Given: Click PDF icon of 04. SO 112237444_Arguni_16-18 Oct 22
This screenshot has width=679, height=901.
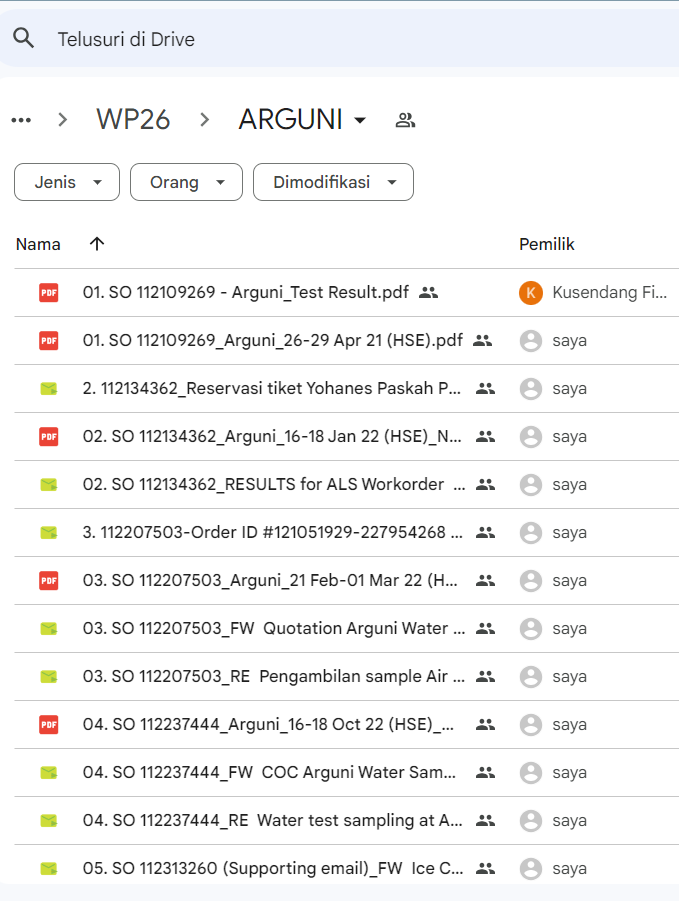Looking at the screenshot, I should click(48, 724).
